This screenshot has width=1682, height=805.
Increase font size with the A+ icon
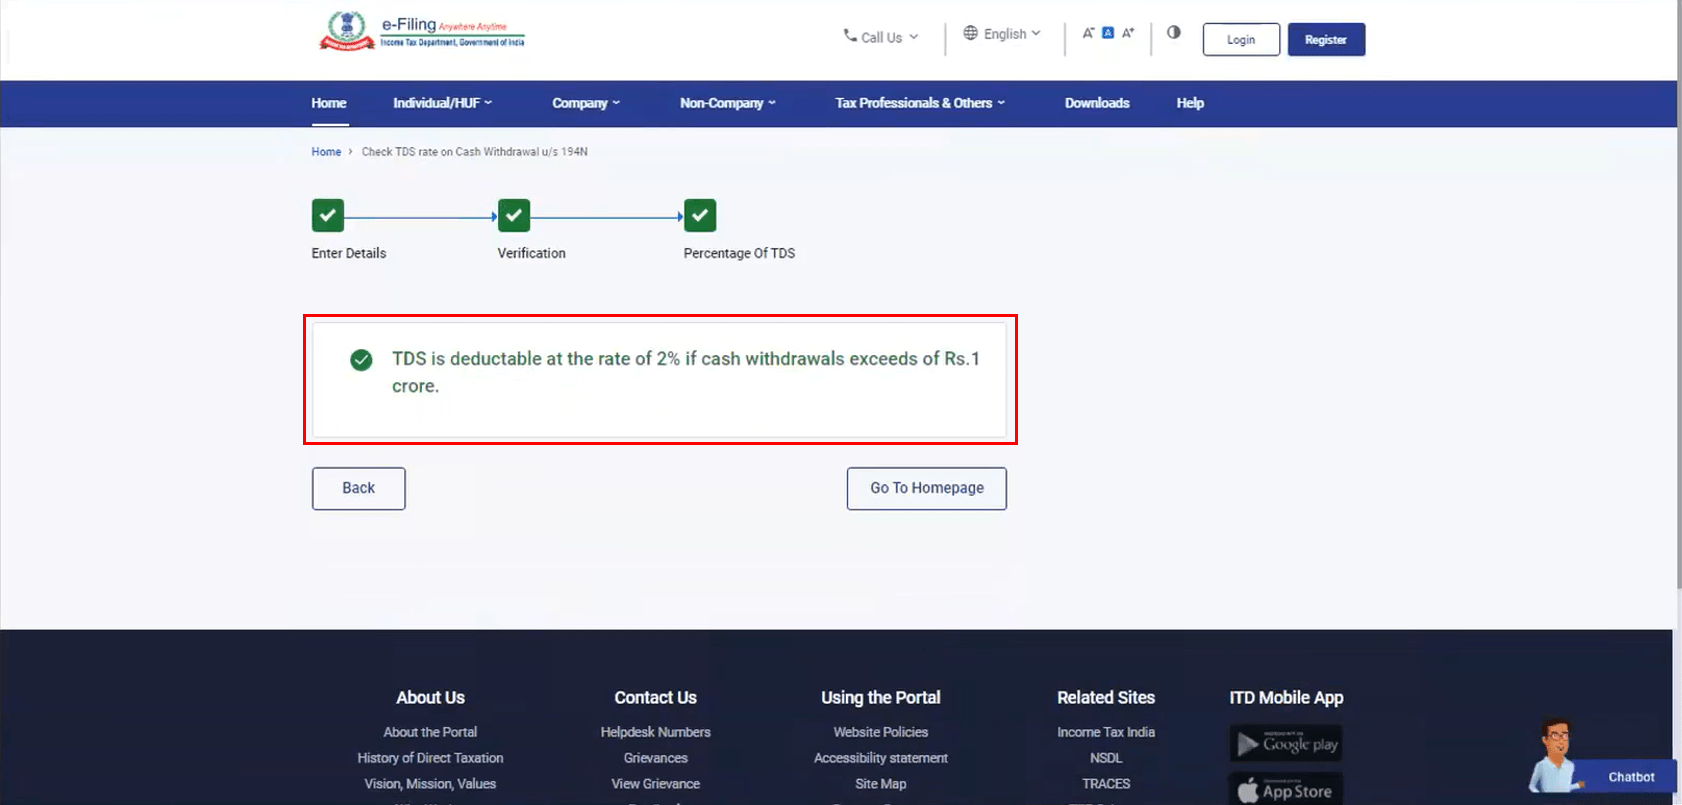[1128, 33]
